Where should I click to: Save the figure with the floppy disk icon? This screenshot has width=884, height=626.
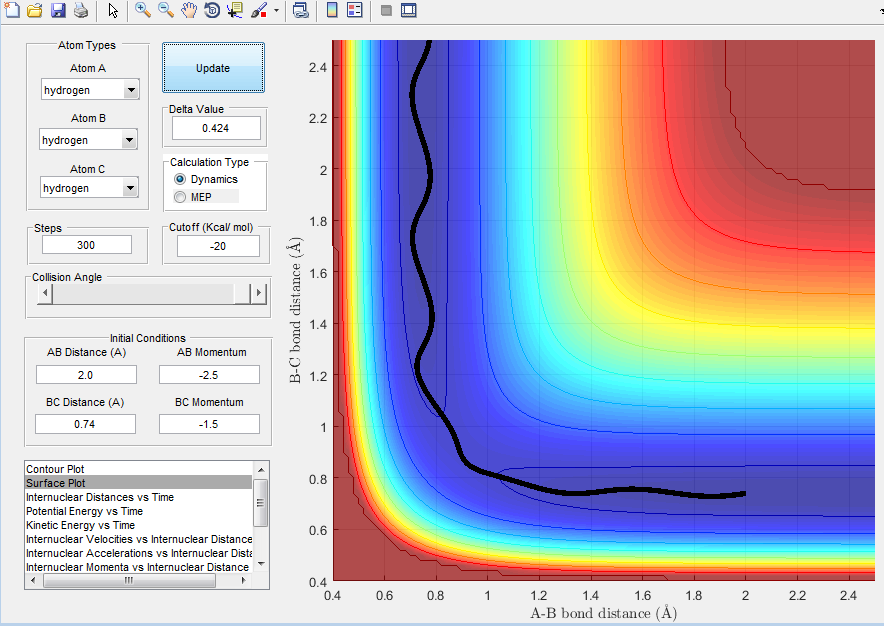pyautogui.click(x=58, y=11)
